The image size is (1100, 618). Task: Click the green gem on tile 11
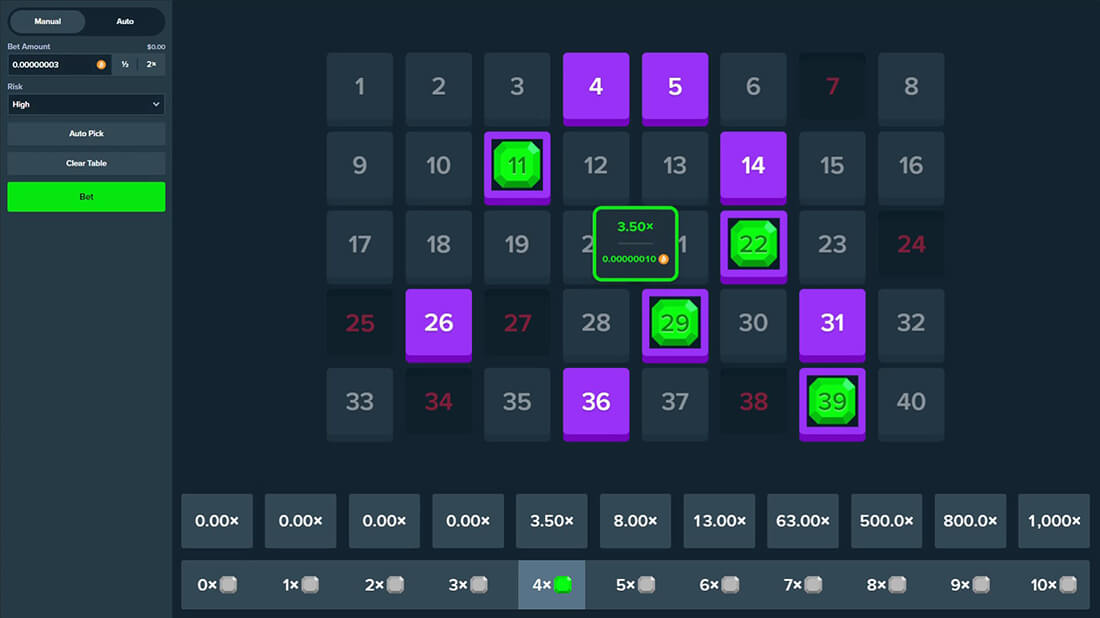(517, 165)
